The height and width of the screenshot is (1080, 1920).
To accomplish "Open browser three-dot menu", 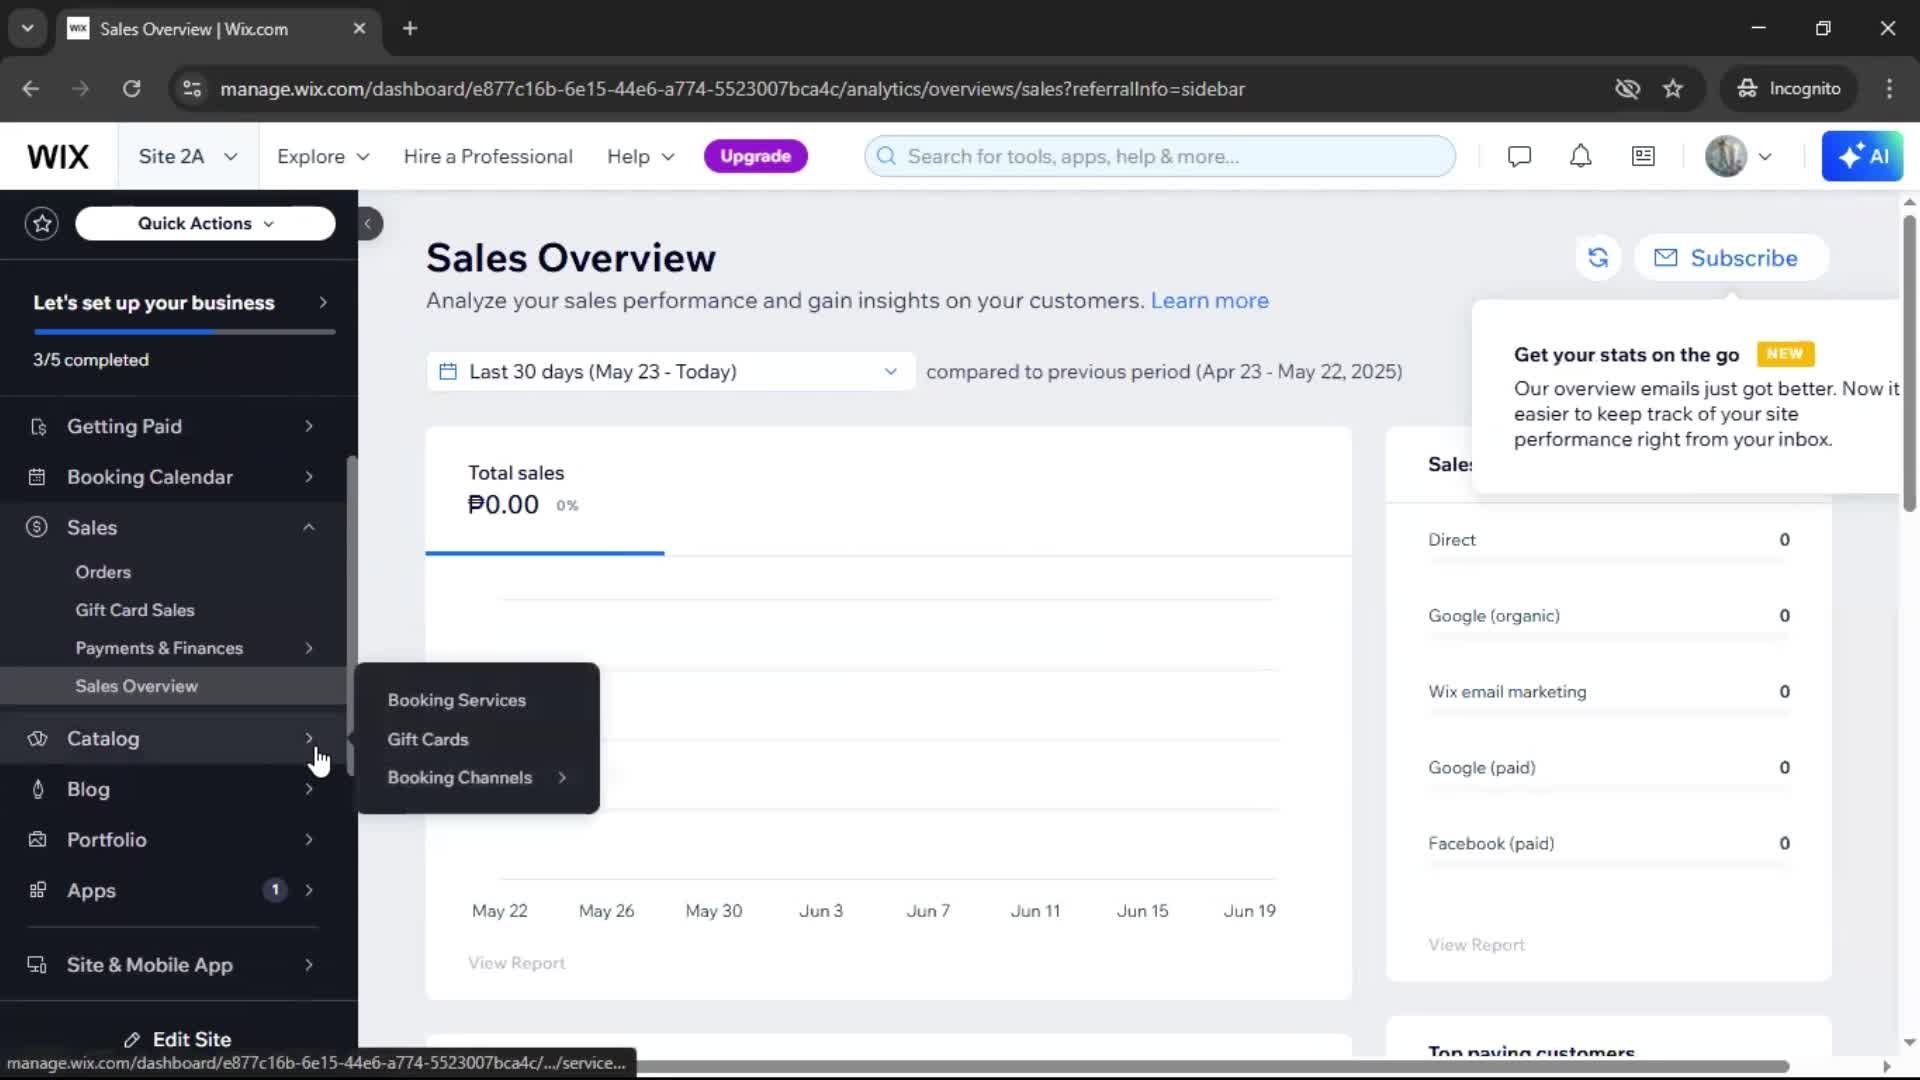I will pos(1889,89).
